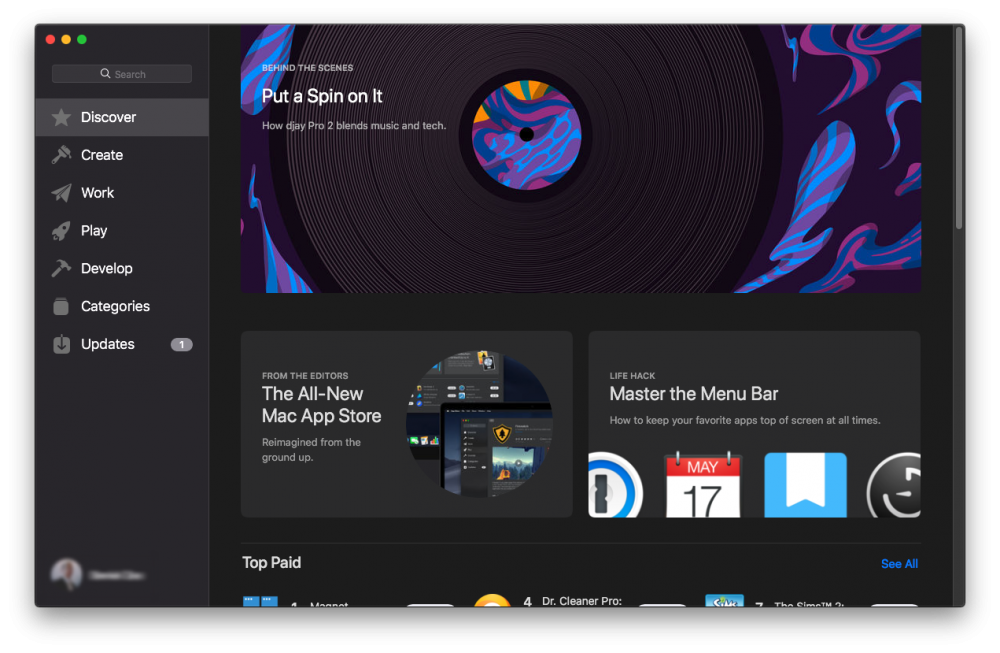Click the Create paintbrush icon
The image size is (1000, 653).
tap(61, 155)
